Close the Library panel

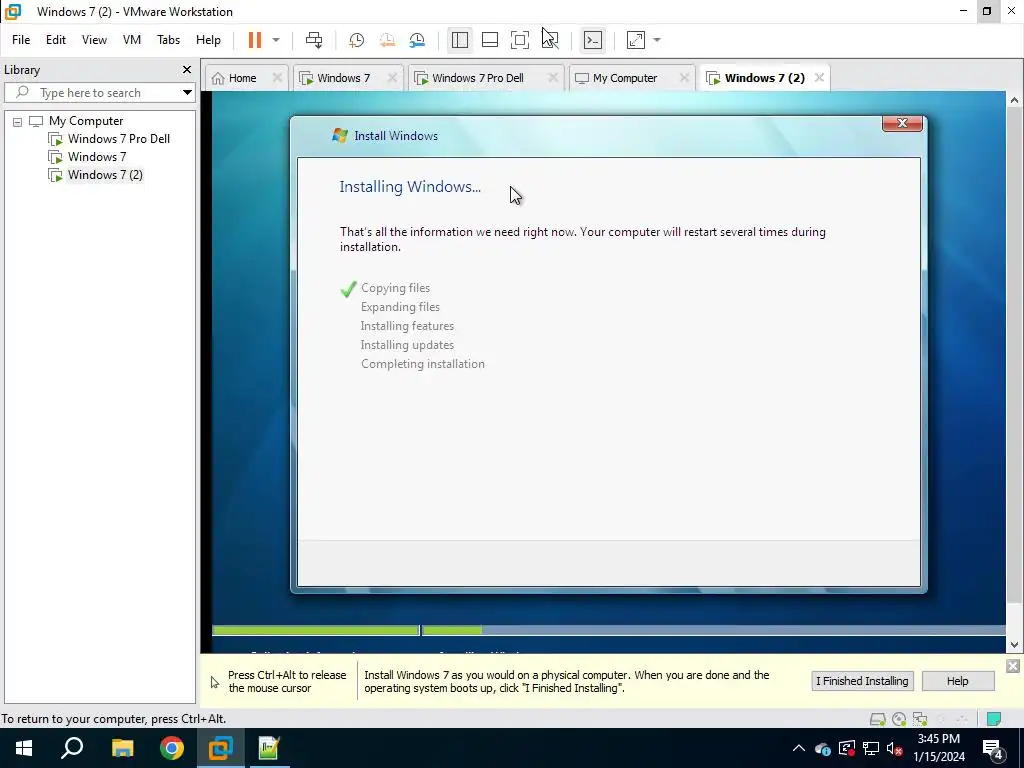[x=187, y=69]
